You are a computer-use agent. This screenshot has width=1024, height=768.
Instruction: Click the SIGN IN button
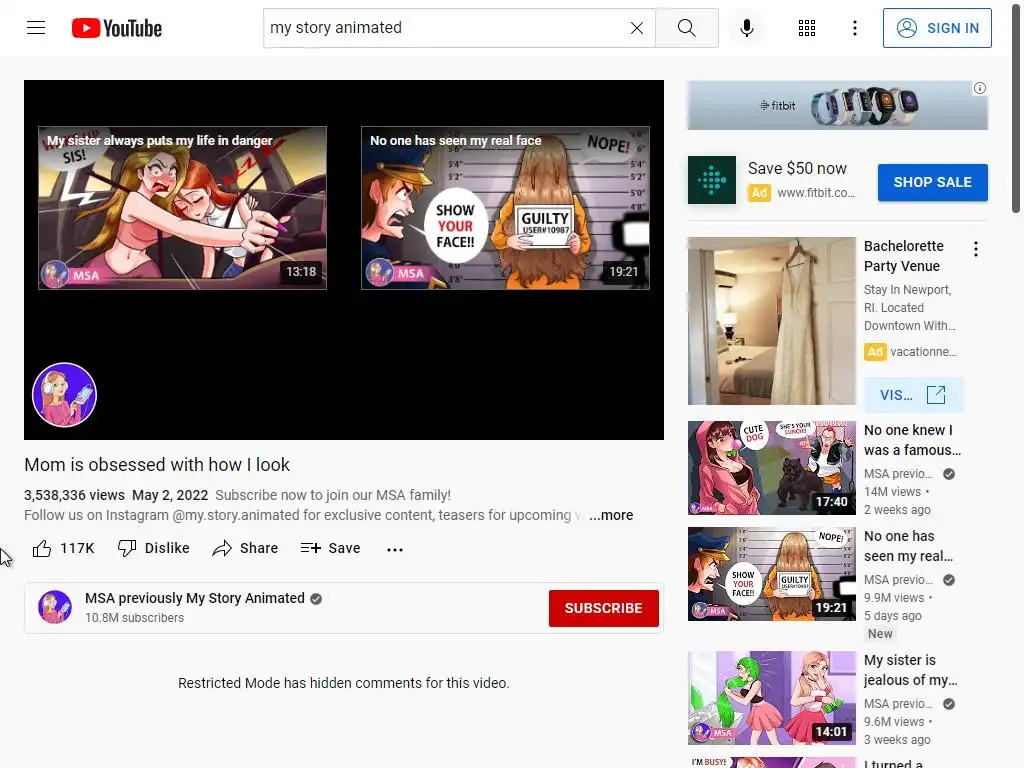click(936, 28)
